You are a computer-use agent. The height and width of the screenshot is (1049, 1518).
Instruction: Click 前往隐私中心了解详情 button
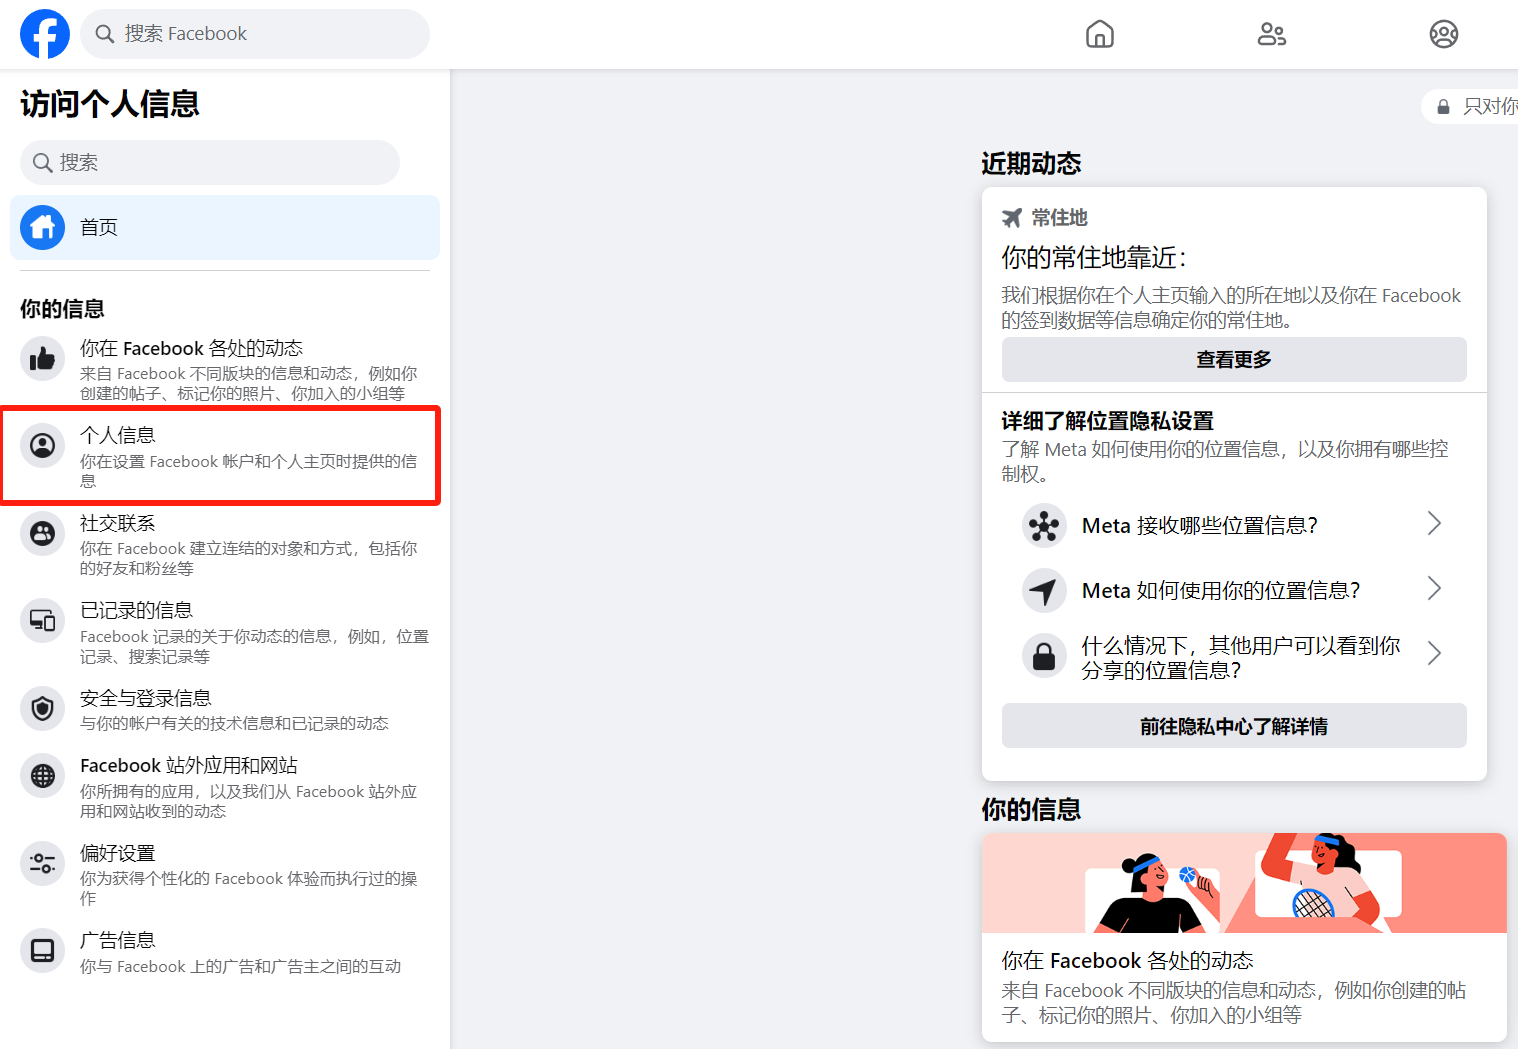point(1234,726)
